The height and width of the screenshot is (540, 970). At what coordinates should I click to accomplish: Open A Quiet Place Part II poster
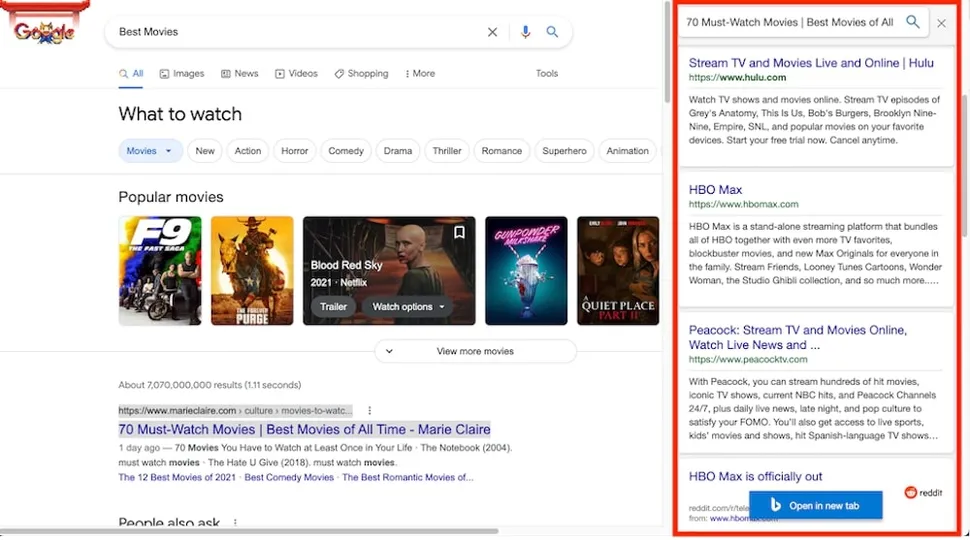coord(618,270)
